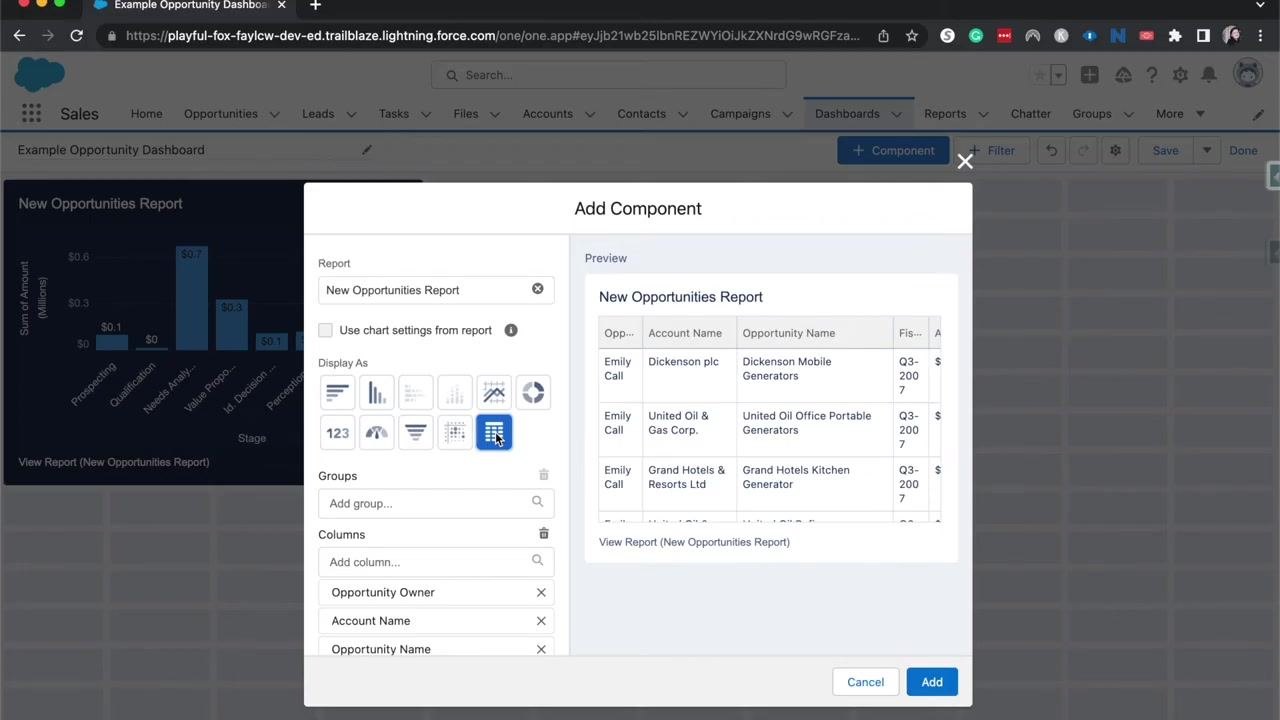
Task: Go to the Chatter tab
Action: [1030, 114]
